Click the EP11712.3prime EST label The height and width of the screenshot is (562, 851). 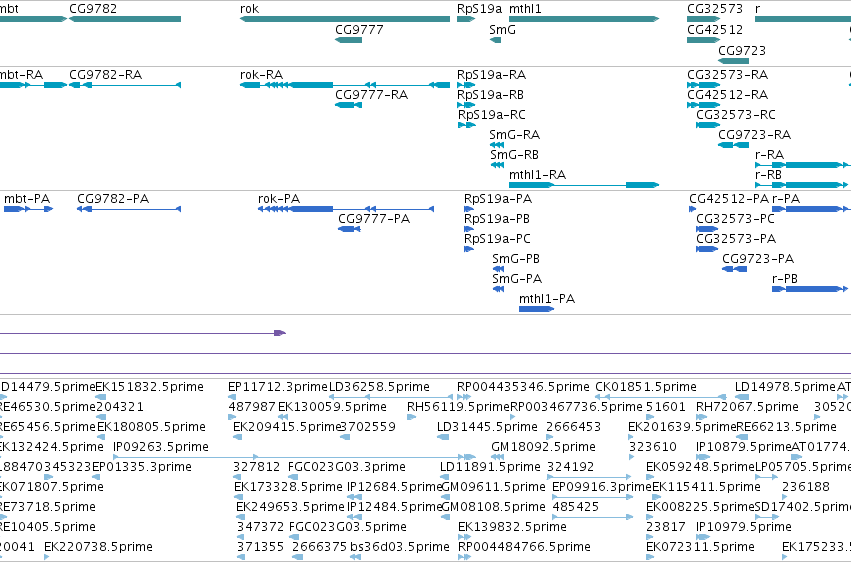[278, 387]
